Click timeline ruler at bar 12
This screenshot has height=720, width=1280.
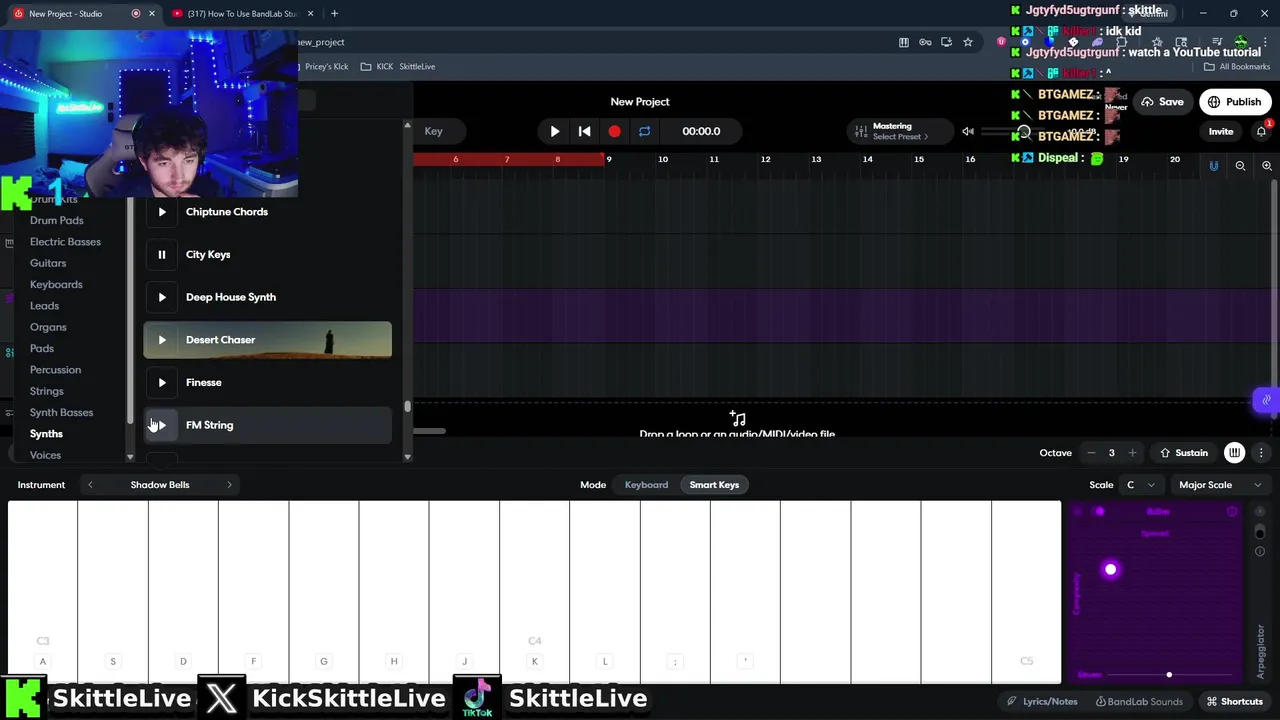click(x=765, y=159)
